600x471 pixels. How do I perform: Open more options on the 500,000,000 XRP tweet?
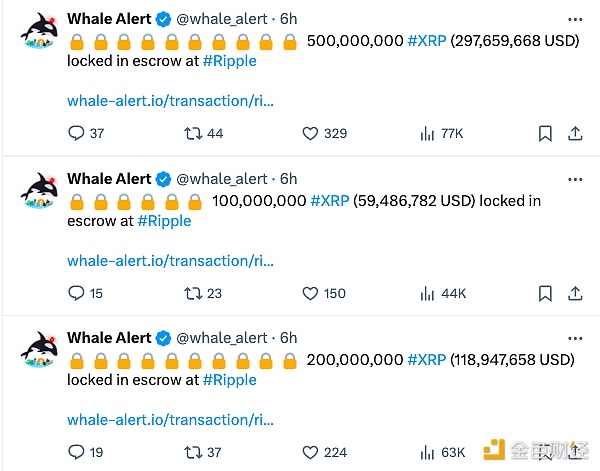click(575, 19)
